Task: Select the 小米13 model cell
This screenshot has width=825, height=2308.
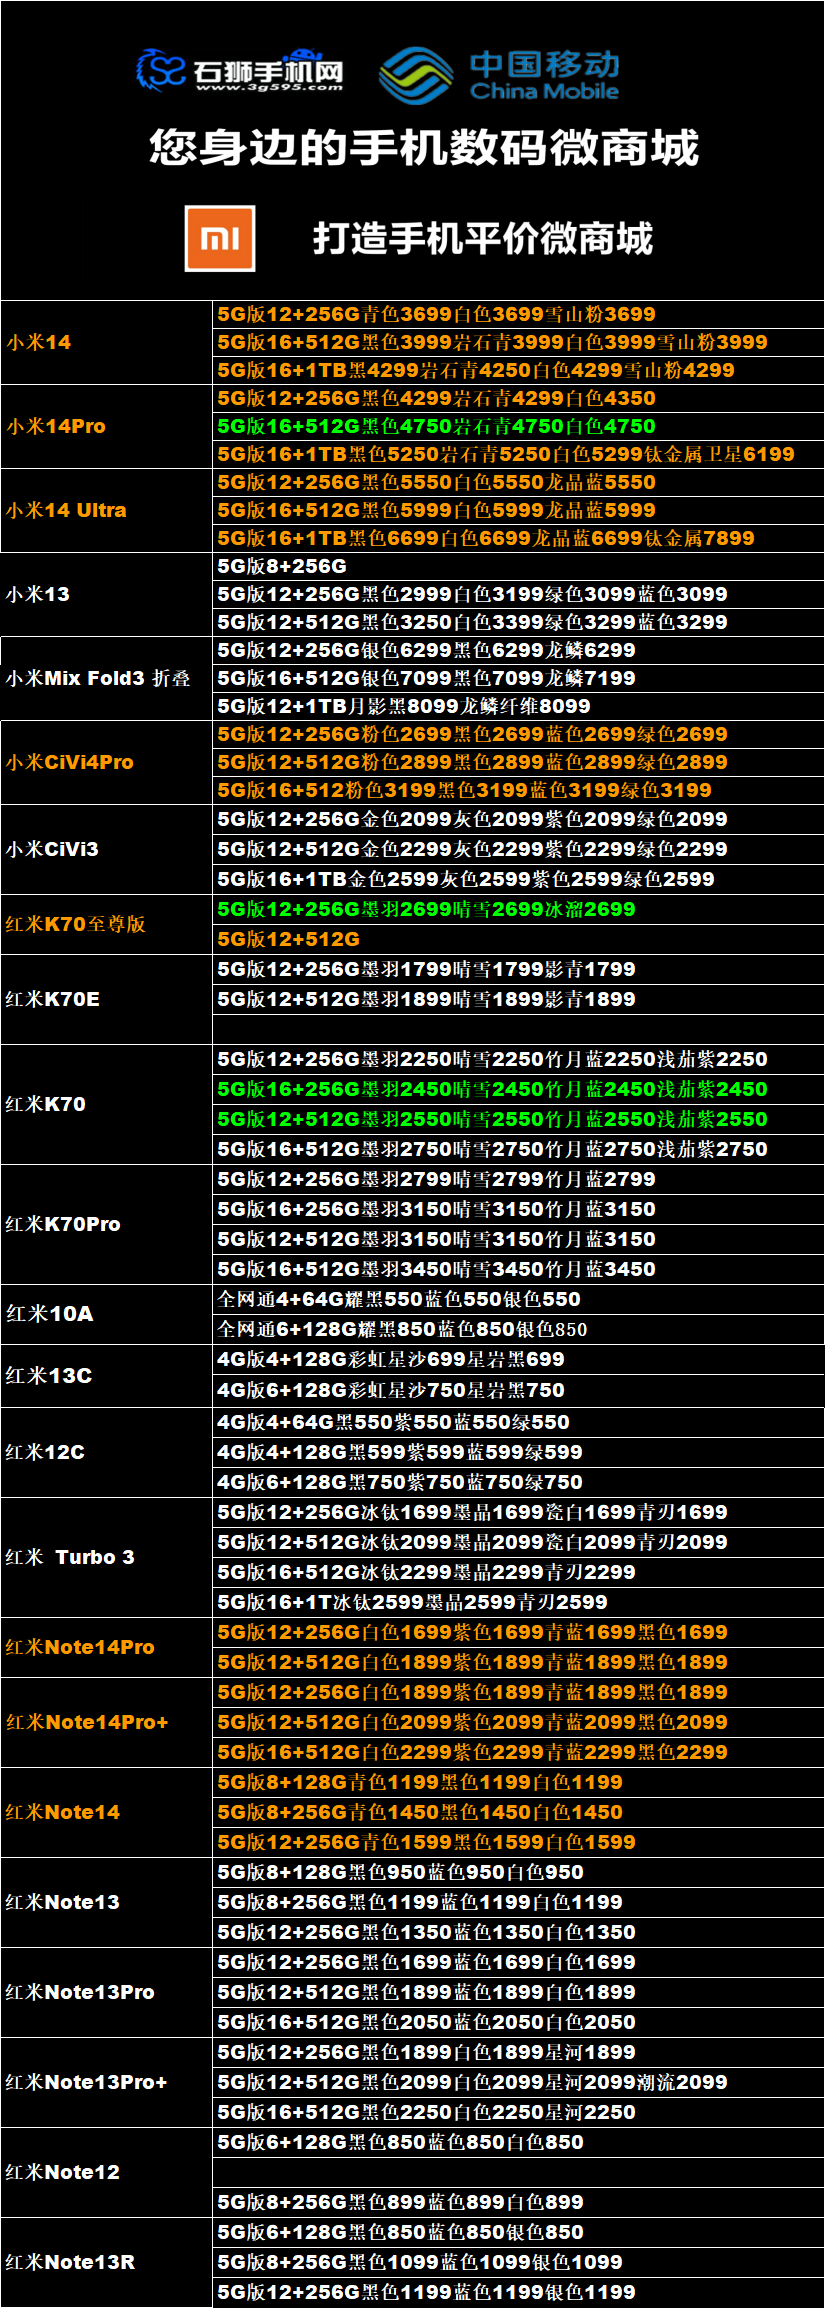Action: click(107, 594)
